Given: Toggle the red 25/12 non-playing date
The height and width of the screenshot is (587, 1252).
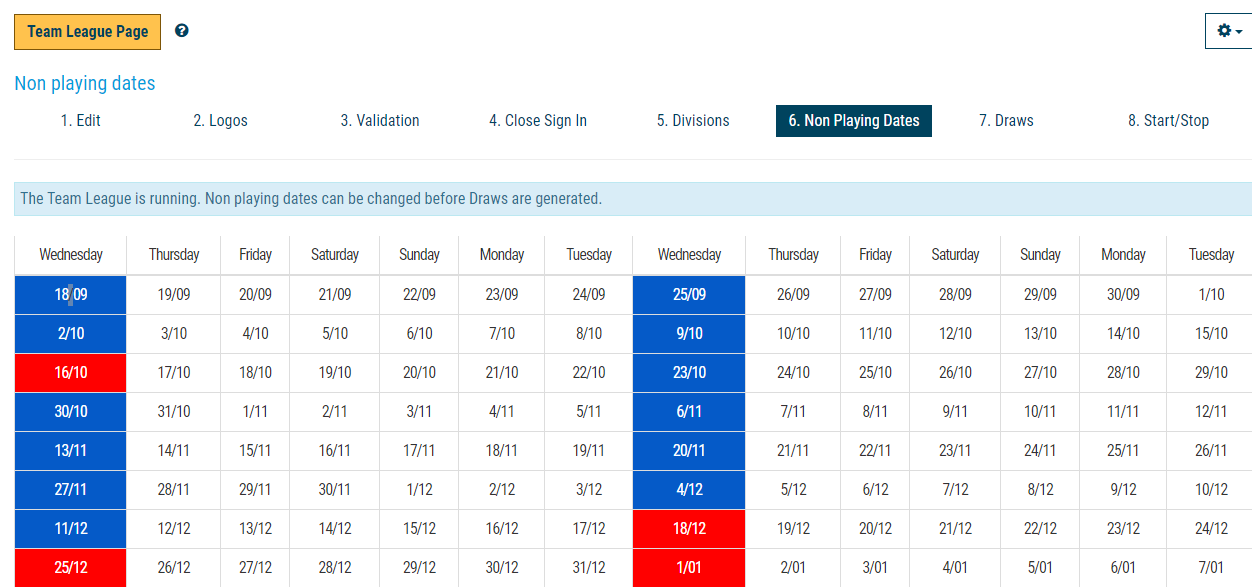Looking at the screenshot, I should [x=70, y=568].
